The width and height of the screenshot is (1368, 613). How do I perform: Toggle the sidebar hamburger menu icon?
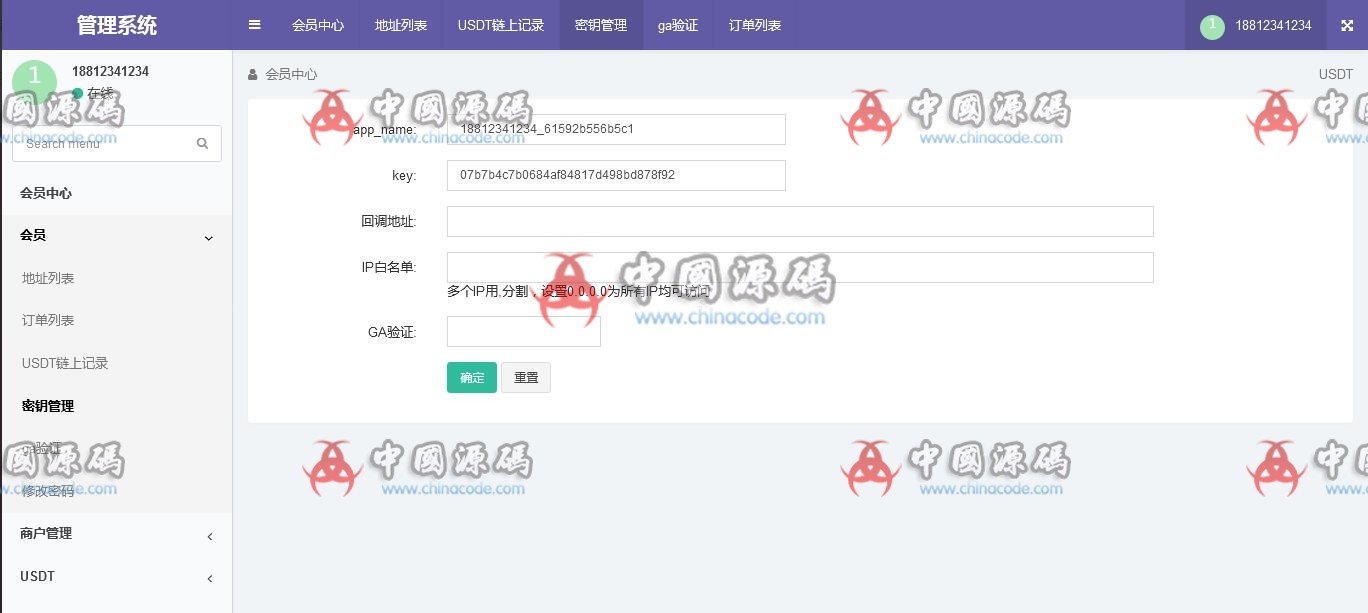point(254,25)
